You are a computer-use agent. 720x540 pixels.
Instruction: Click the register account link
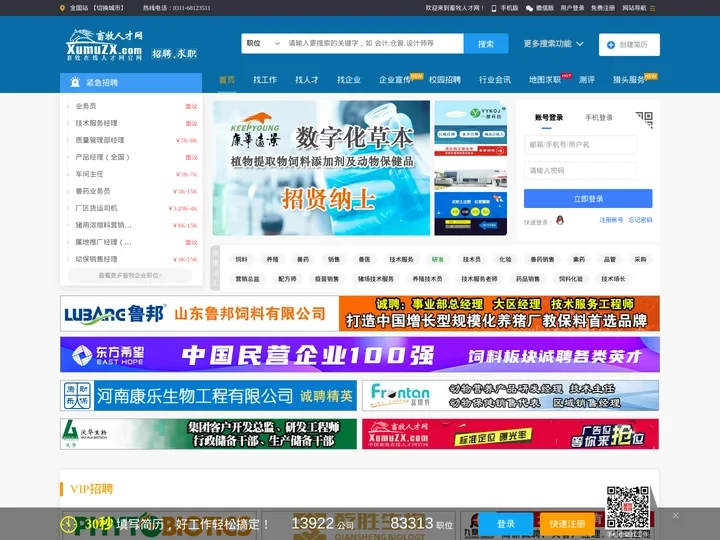(x=611, y=220)
